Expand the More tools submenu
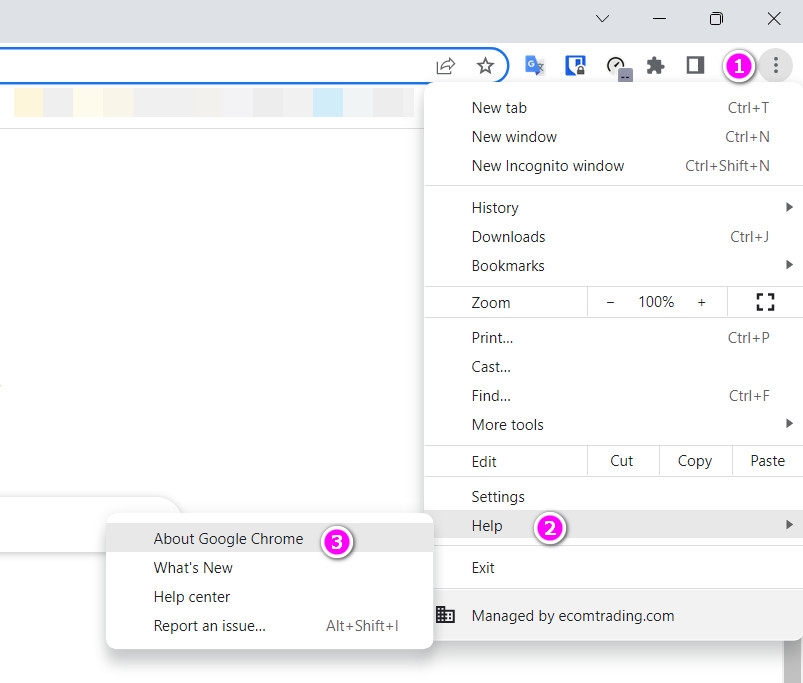Viewport: 803px width, 683px height. coord(790,424)
